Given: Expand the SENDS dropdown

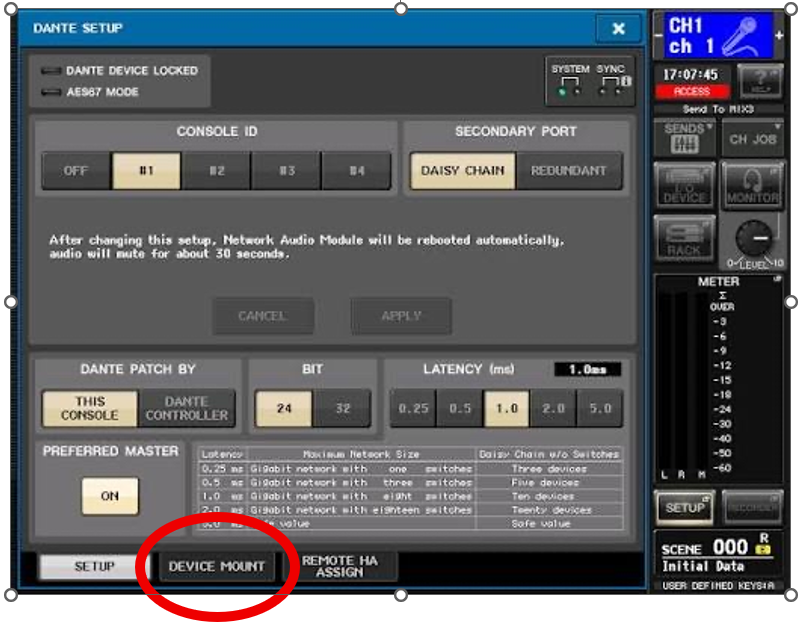Looking at the screenshot, I should click(685, 138).
